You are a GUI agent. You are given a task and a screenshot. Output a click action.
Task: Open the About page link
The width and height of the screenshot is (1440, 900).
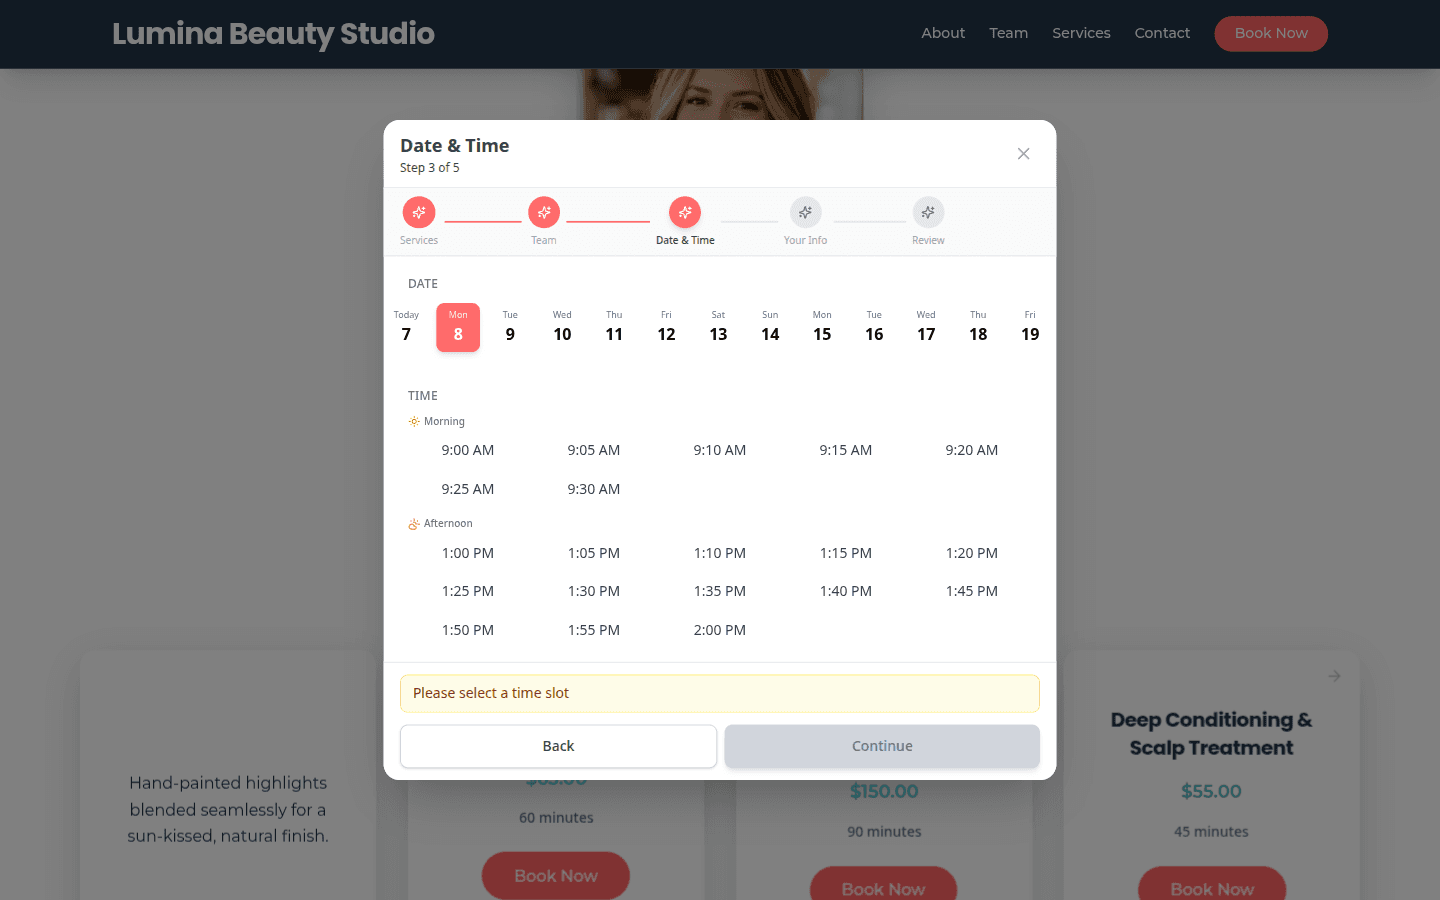[943, 33]
